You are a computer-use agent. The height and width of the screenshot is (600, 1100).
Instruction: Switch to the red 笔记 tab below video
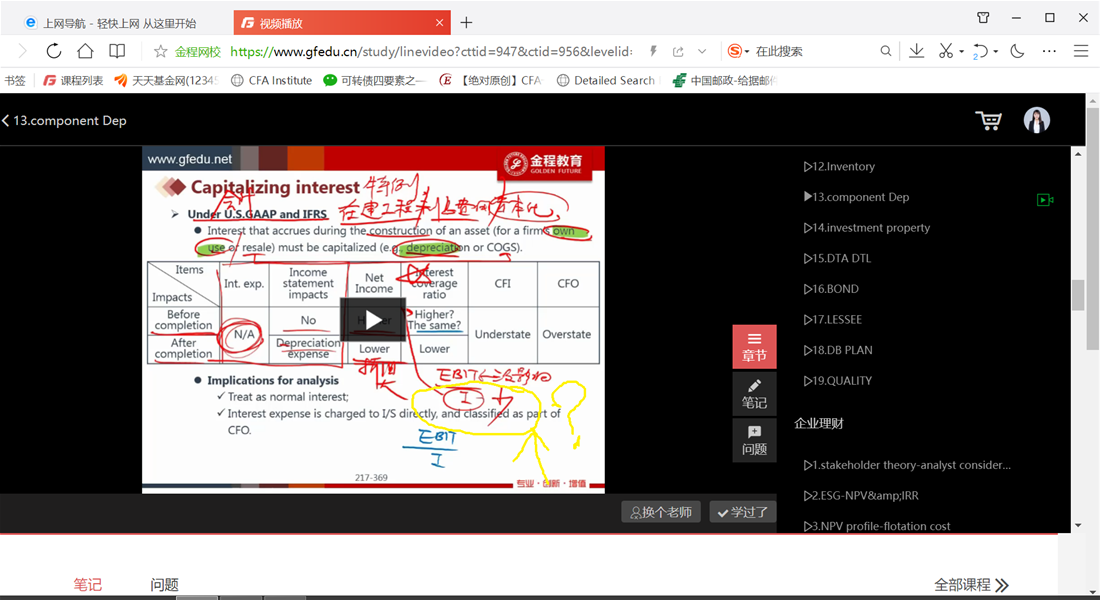click(x=88, y=585)
